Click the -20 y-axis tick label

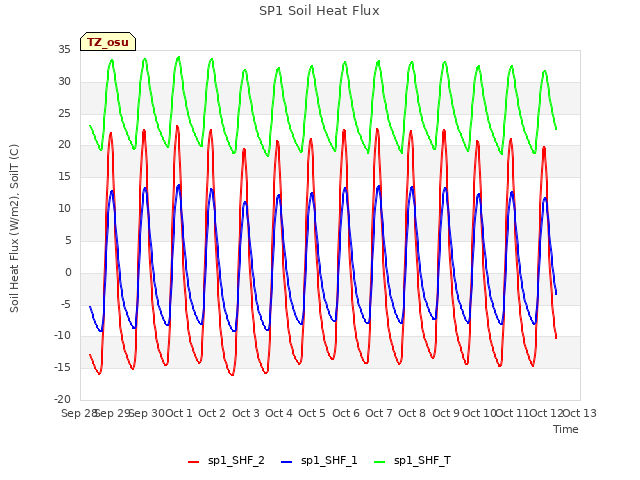coord(62,399)
